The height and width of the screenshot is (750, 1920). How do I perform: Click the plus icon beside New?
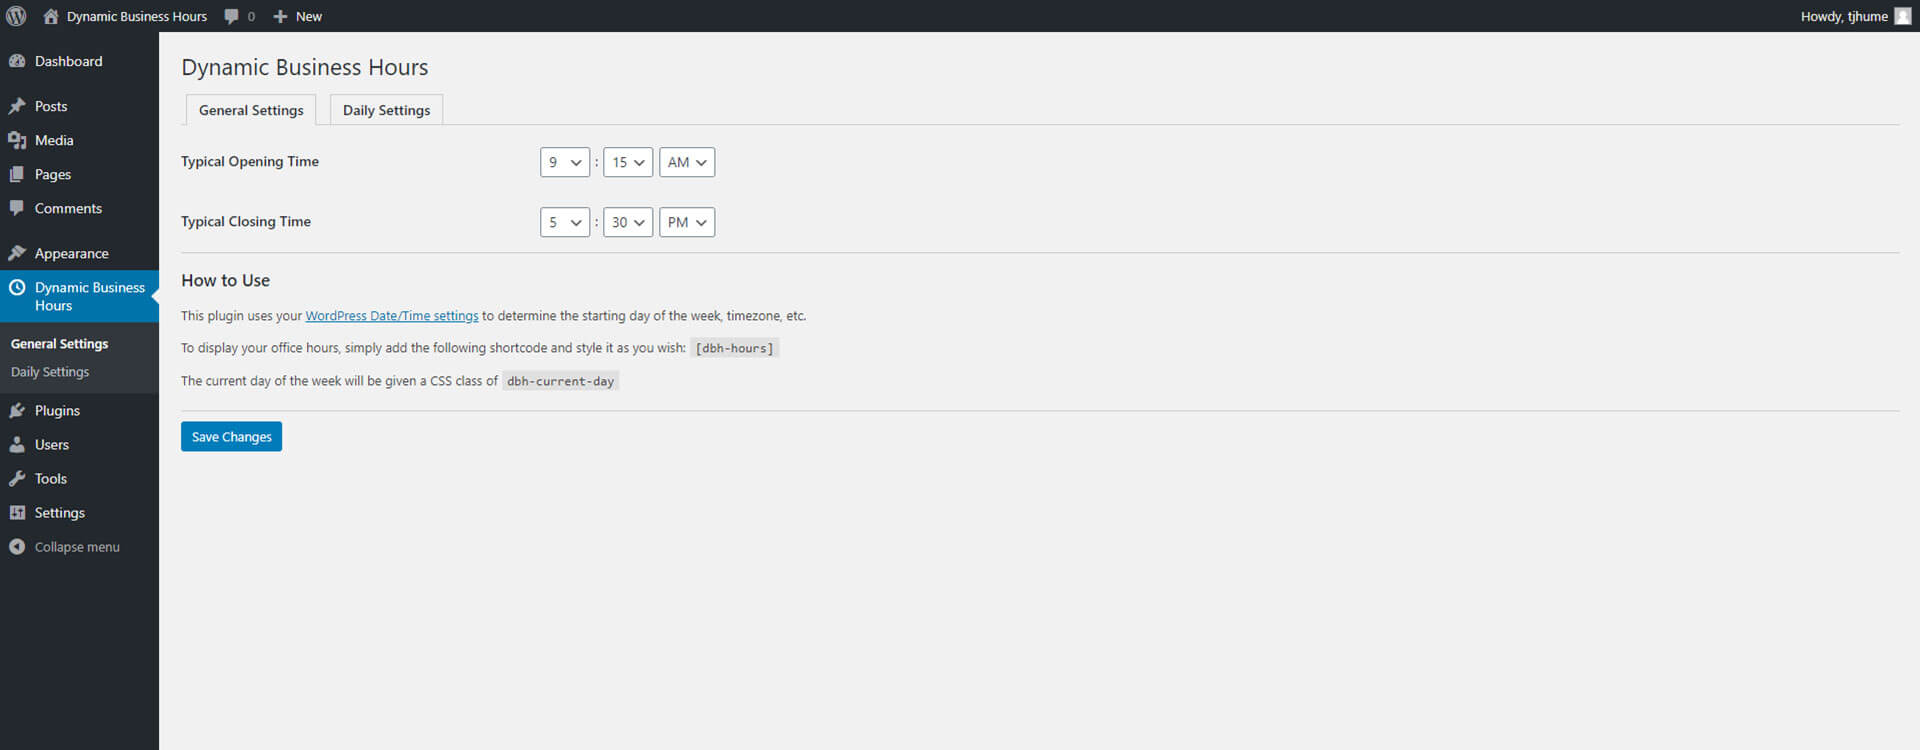click(280, 16)
